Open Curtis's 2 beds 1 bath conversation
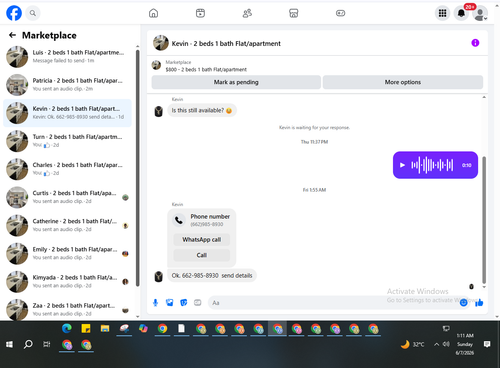500x368 pixels. click(67, 197)
